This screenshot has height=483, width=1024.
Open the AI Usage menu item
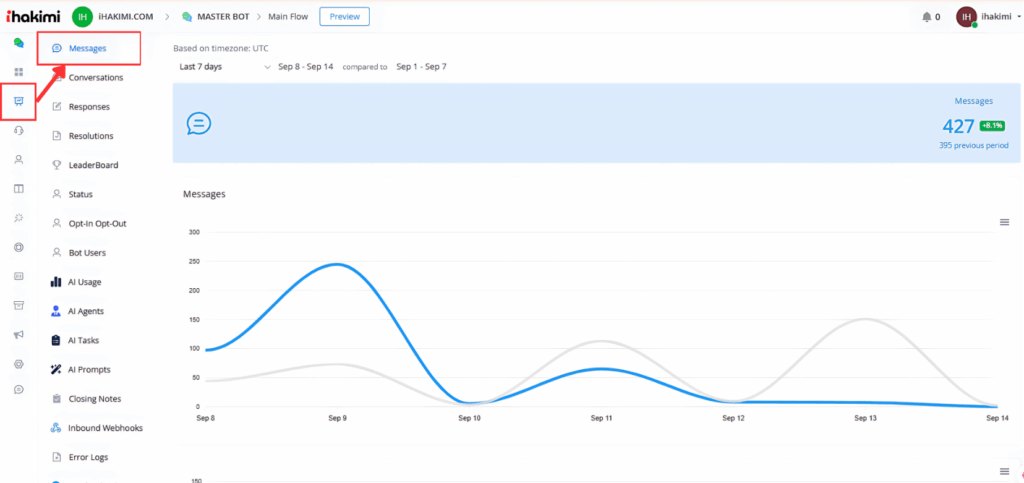pyautogui.click(x=84, y=282)
